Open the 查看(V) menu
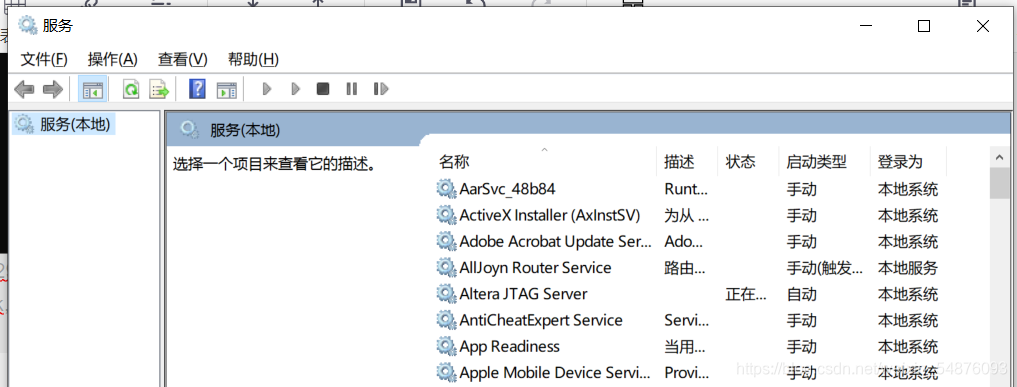Screen dimensions: 1017x387 (182, 60)
